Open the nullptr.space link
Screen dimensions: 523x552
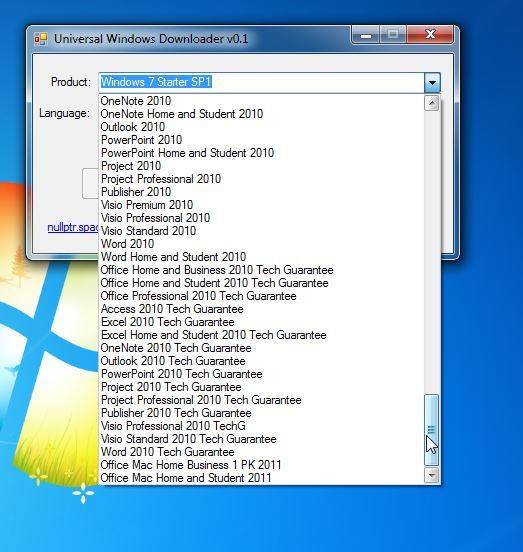coord(73,227)
